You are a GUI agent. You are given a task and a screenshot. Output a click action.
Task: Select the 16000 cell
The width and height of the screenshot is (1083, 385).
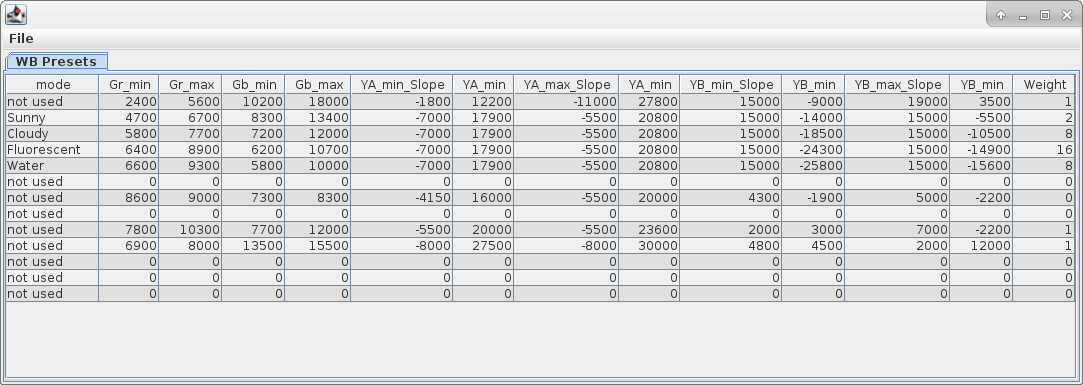click(483, 198)
